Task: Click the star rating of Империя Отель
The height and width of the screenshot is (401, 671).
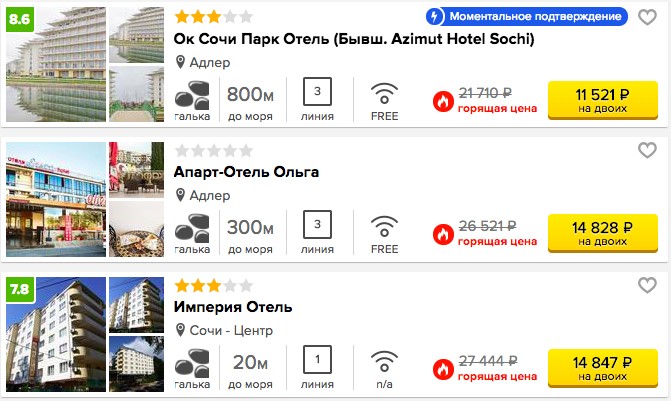Action: coord(214,285)
